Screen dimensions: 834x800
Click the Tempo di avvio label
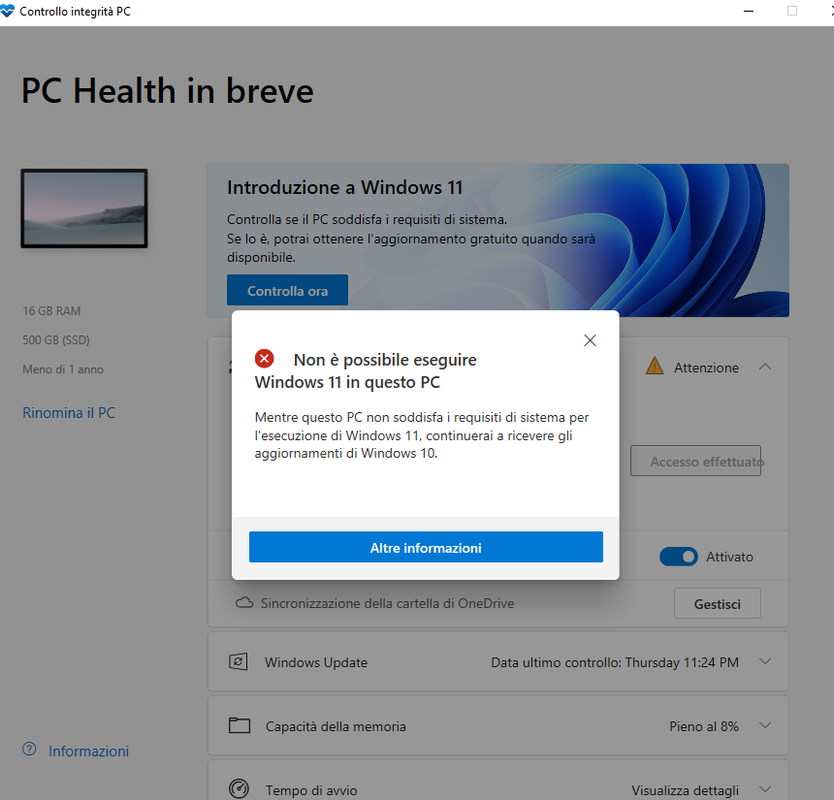click(x=311, y=790)
